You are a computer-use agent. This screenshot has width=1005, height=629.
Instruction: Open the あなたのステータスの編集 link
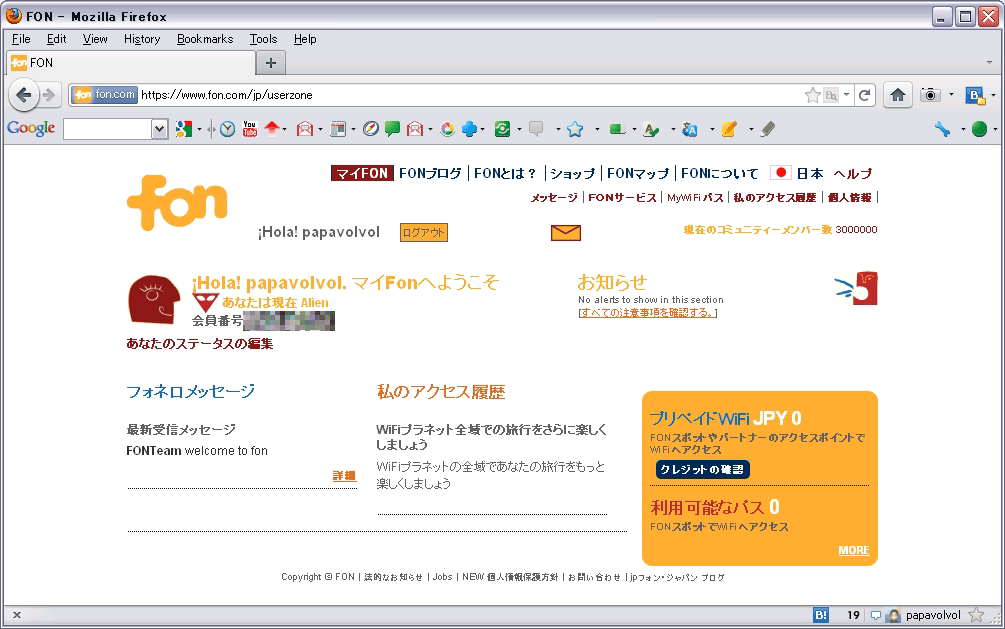click(x=199, y=343)
